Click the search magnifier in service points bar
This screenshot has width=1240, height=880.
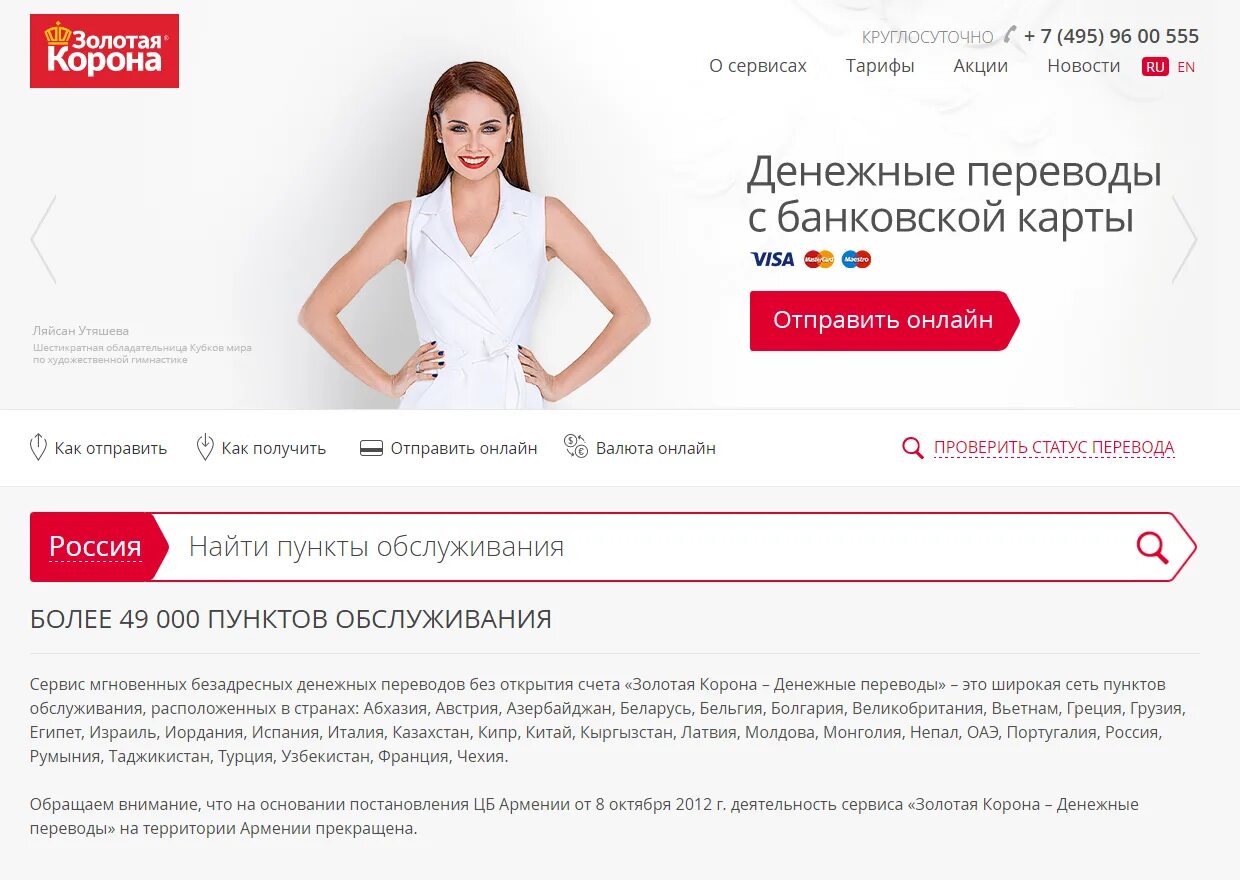tap(1152, 547)
